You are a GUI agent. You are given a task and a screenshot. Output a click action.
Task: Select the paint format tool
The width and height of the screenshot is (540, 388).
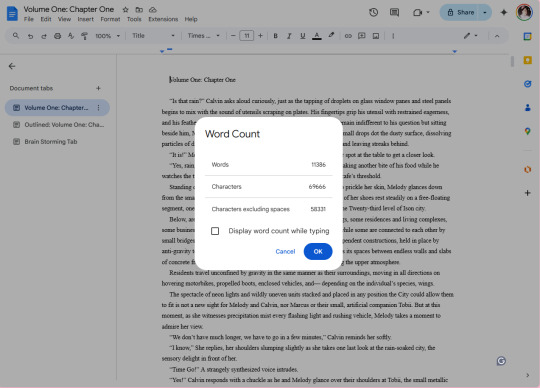(x=84, y=36)
